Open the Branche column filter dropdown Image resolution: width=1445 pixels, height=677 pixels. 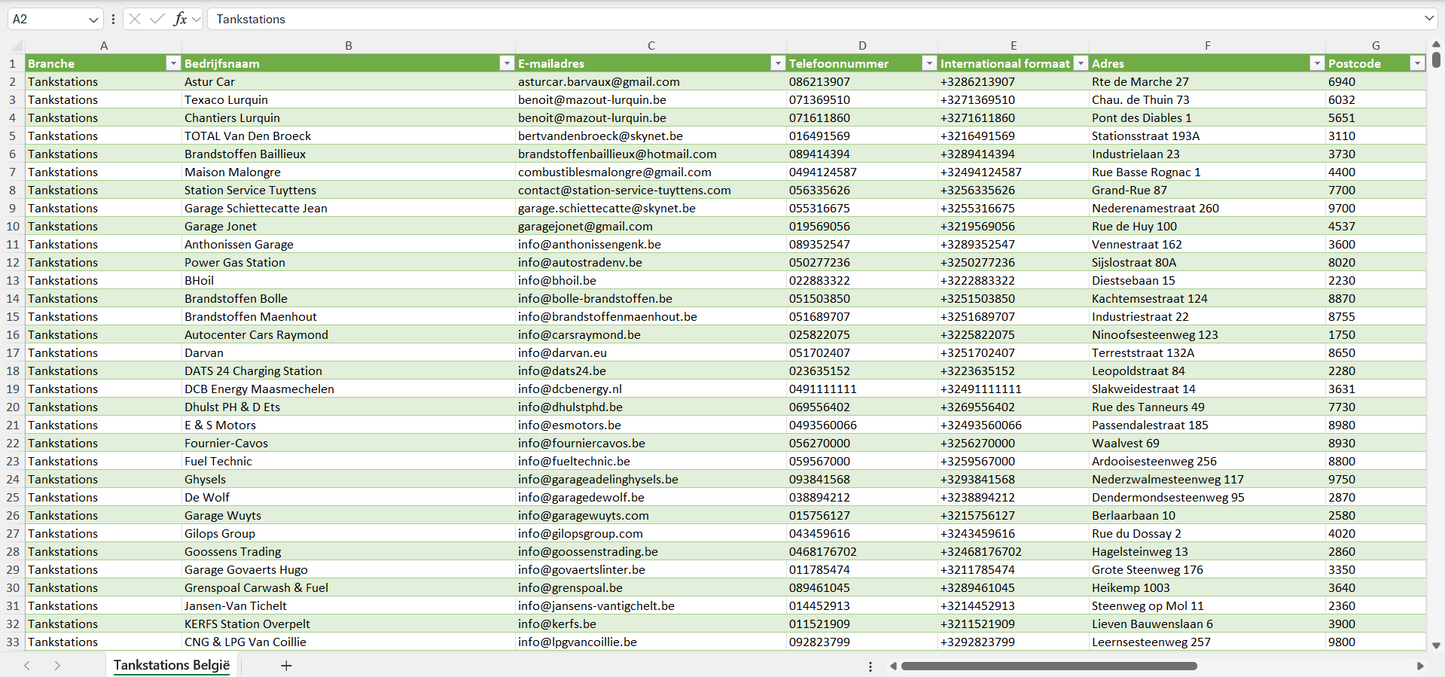[172, 64]
